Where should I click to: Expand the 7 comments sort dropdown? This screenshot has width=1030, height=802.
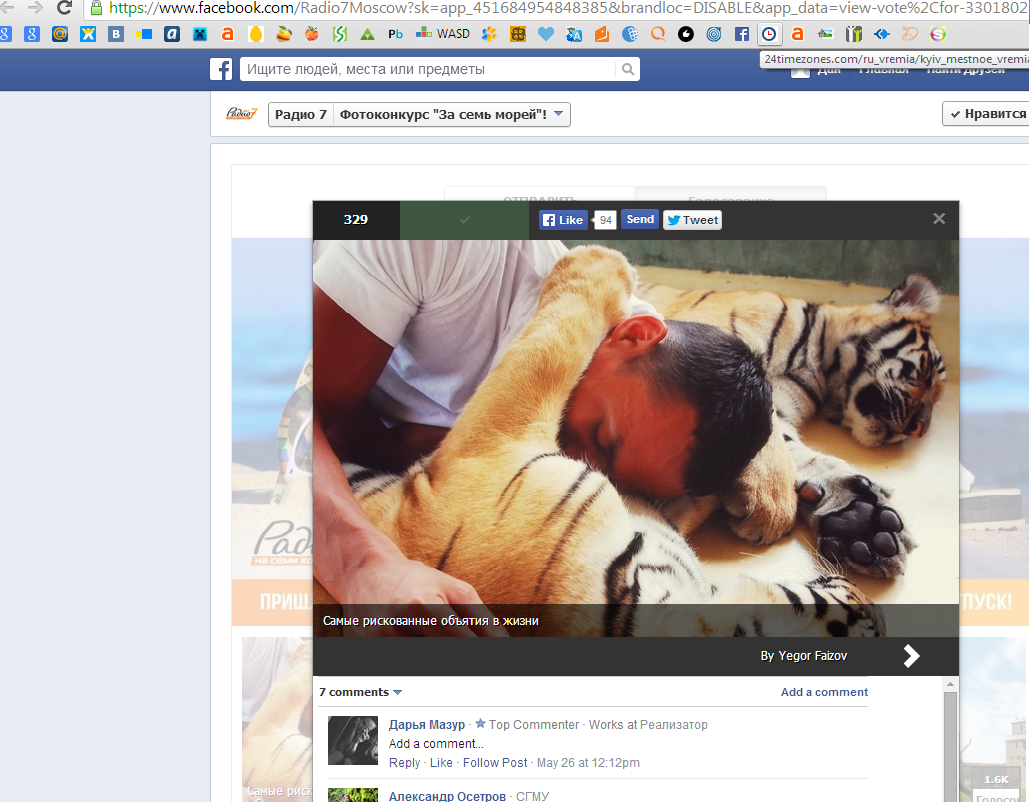[360, 692]
